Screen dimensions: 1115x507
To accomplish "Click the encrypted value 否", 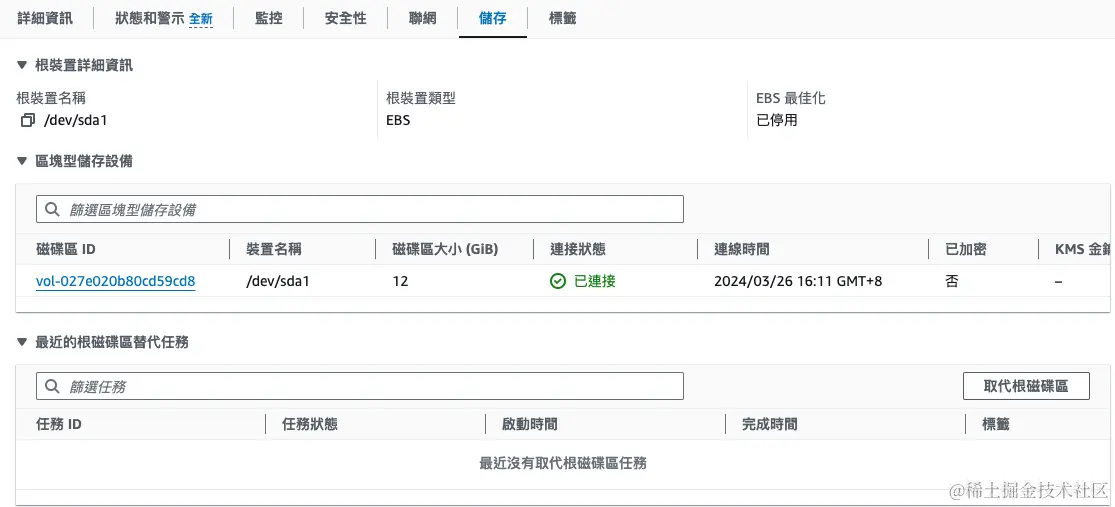I will point(951,282).
